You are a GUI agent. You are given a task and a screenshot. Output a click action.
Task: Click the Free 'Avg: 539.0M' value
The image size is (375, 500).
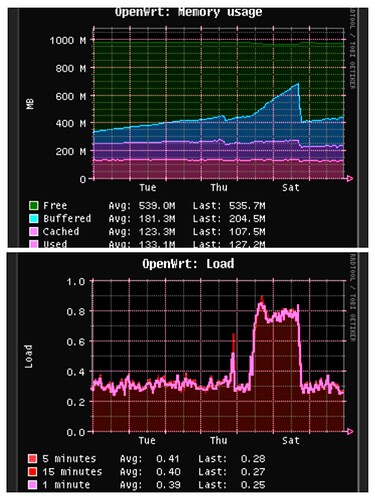[142, 206]
